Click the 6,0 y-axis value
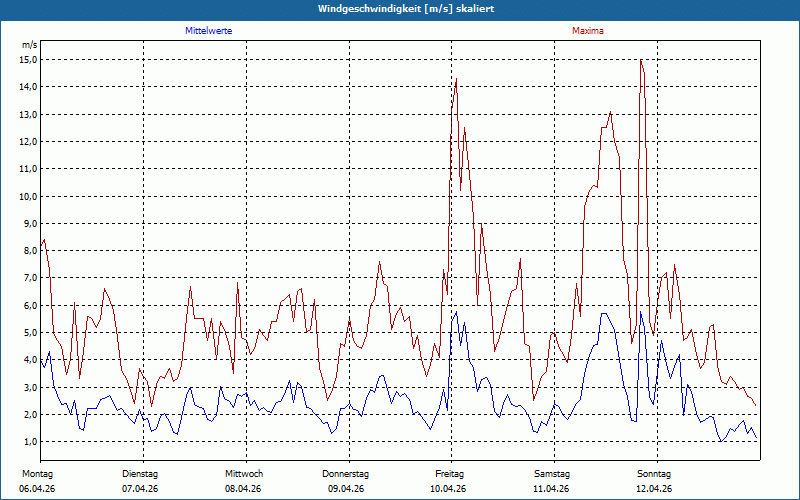Screen dimensions: 800x500 tap(31, 305)
